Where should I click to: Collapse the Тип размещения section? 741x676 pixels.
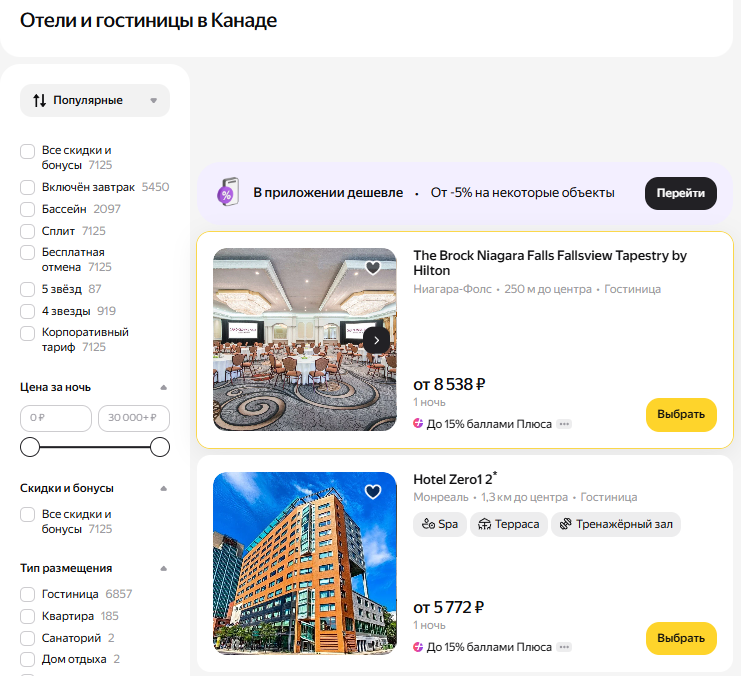164,568
